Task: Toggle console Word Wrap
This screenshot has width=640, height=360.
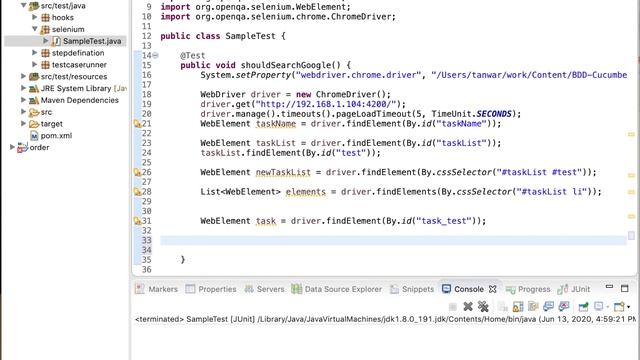Action: coord(533,307)
